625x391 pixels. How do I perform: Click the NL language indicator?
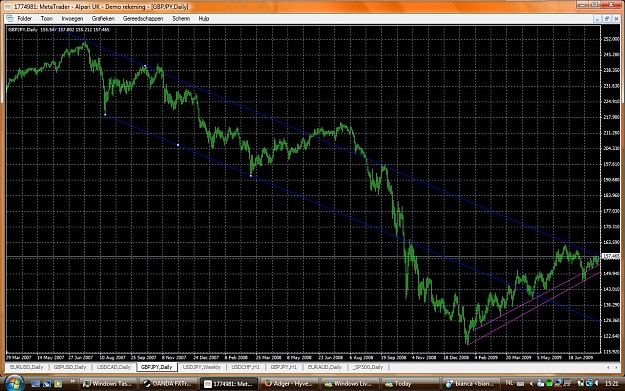(x=509, y=383)
